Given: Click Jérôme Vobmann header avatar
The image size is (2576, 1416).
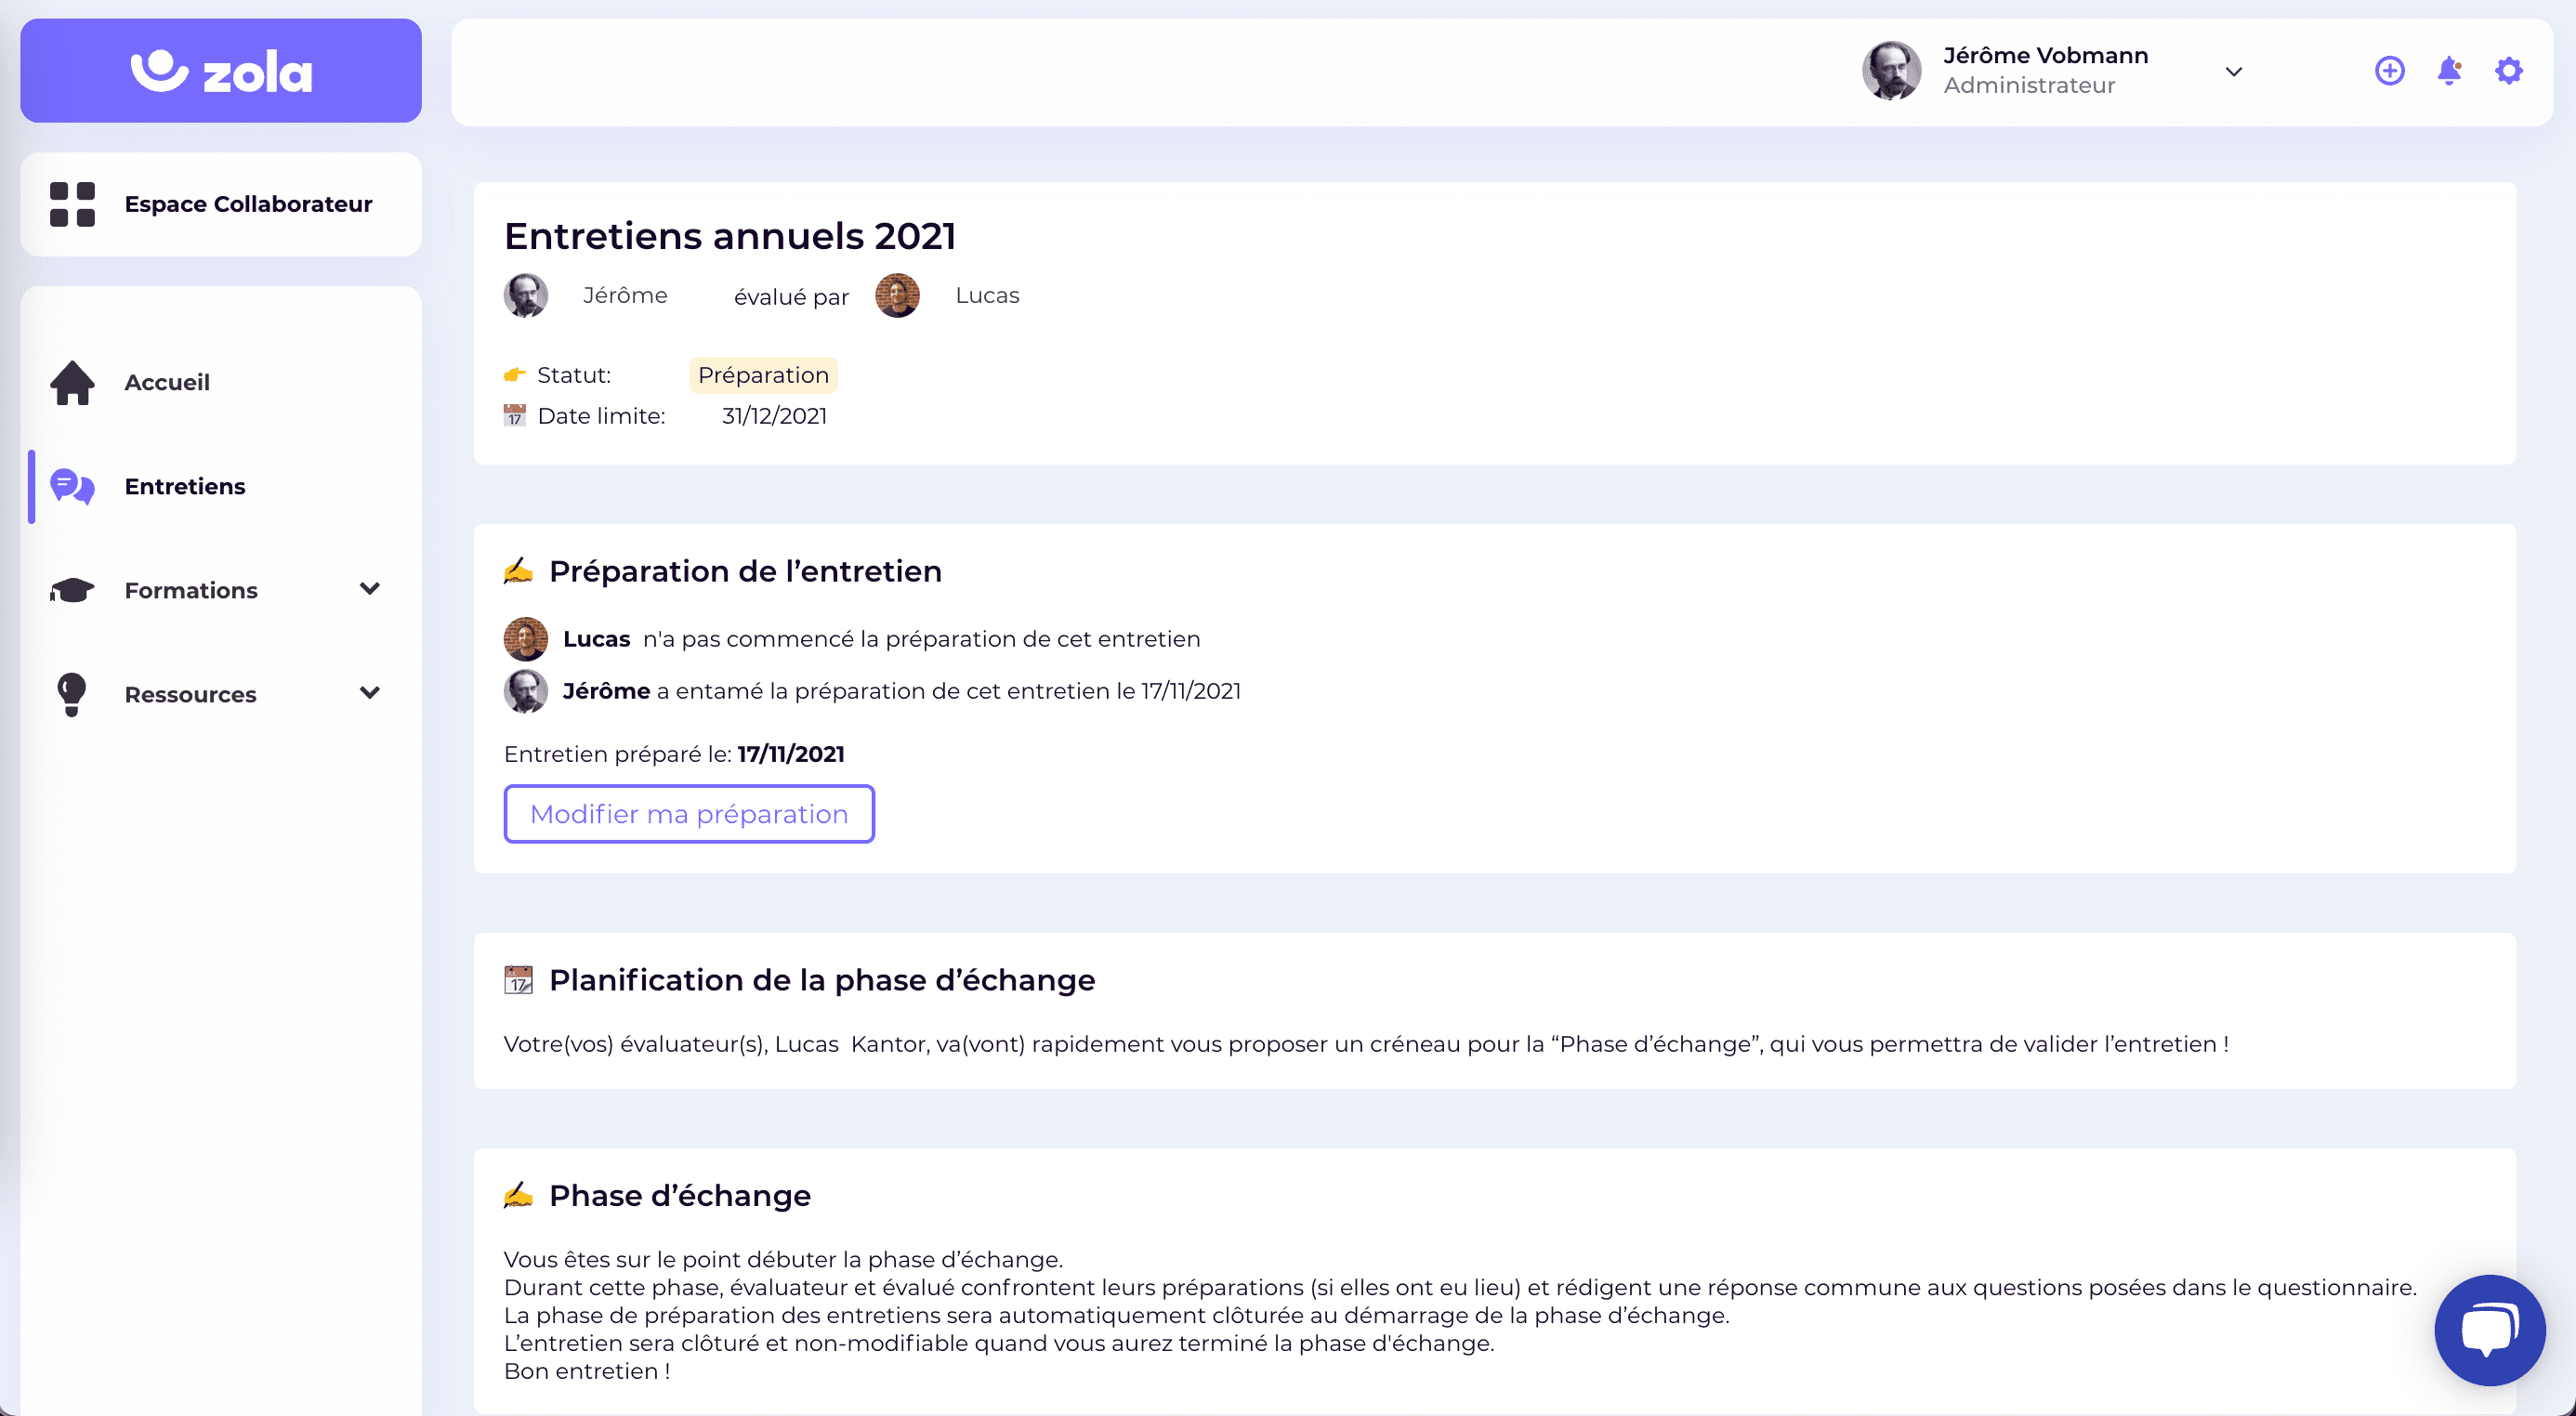Looking at the screenshot, I should [1891, 71].
